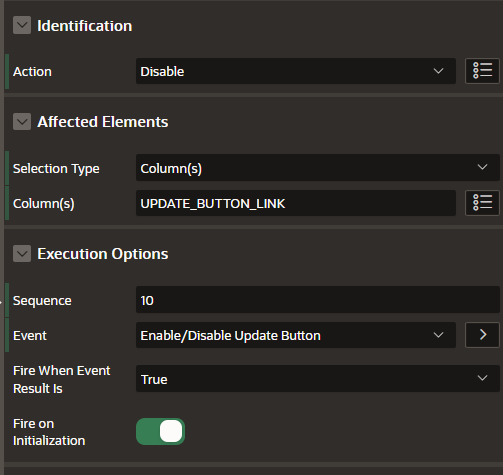Open the Fire When Event Result Is dropdown

(x=318, y=378)
